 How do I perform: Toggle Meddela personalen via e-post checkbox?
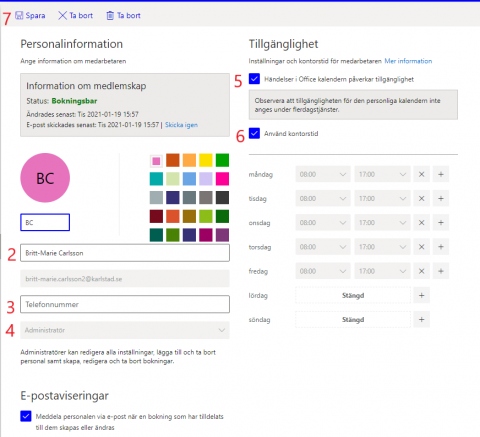pyautogui.click(x=26, y=416)
